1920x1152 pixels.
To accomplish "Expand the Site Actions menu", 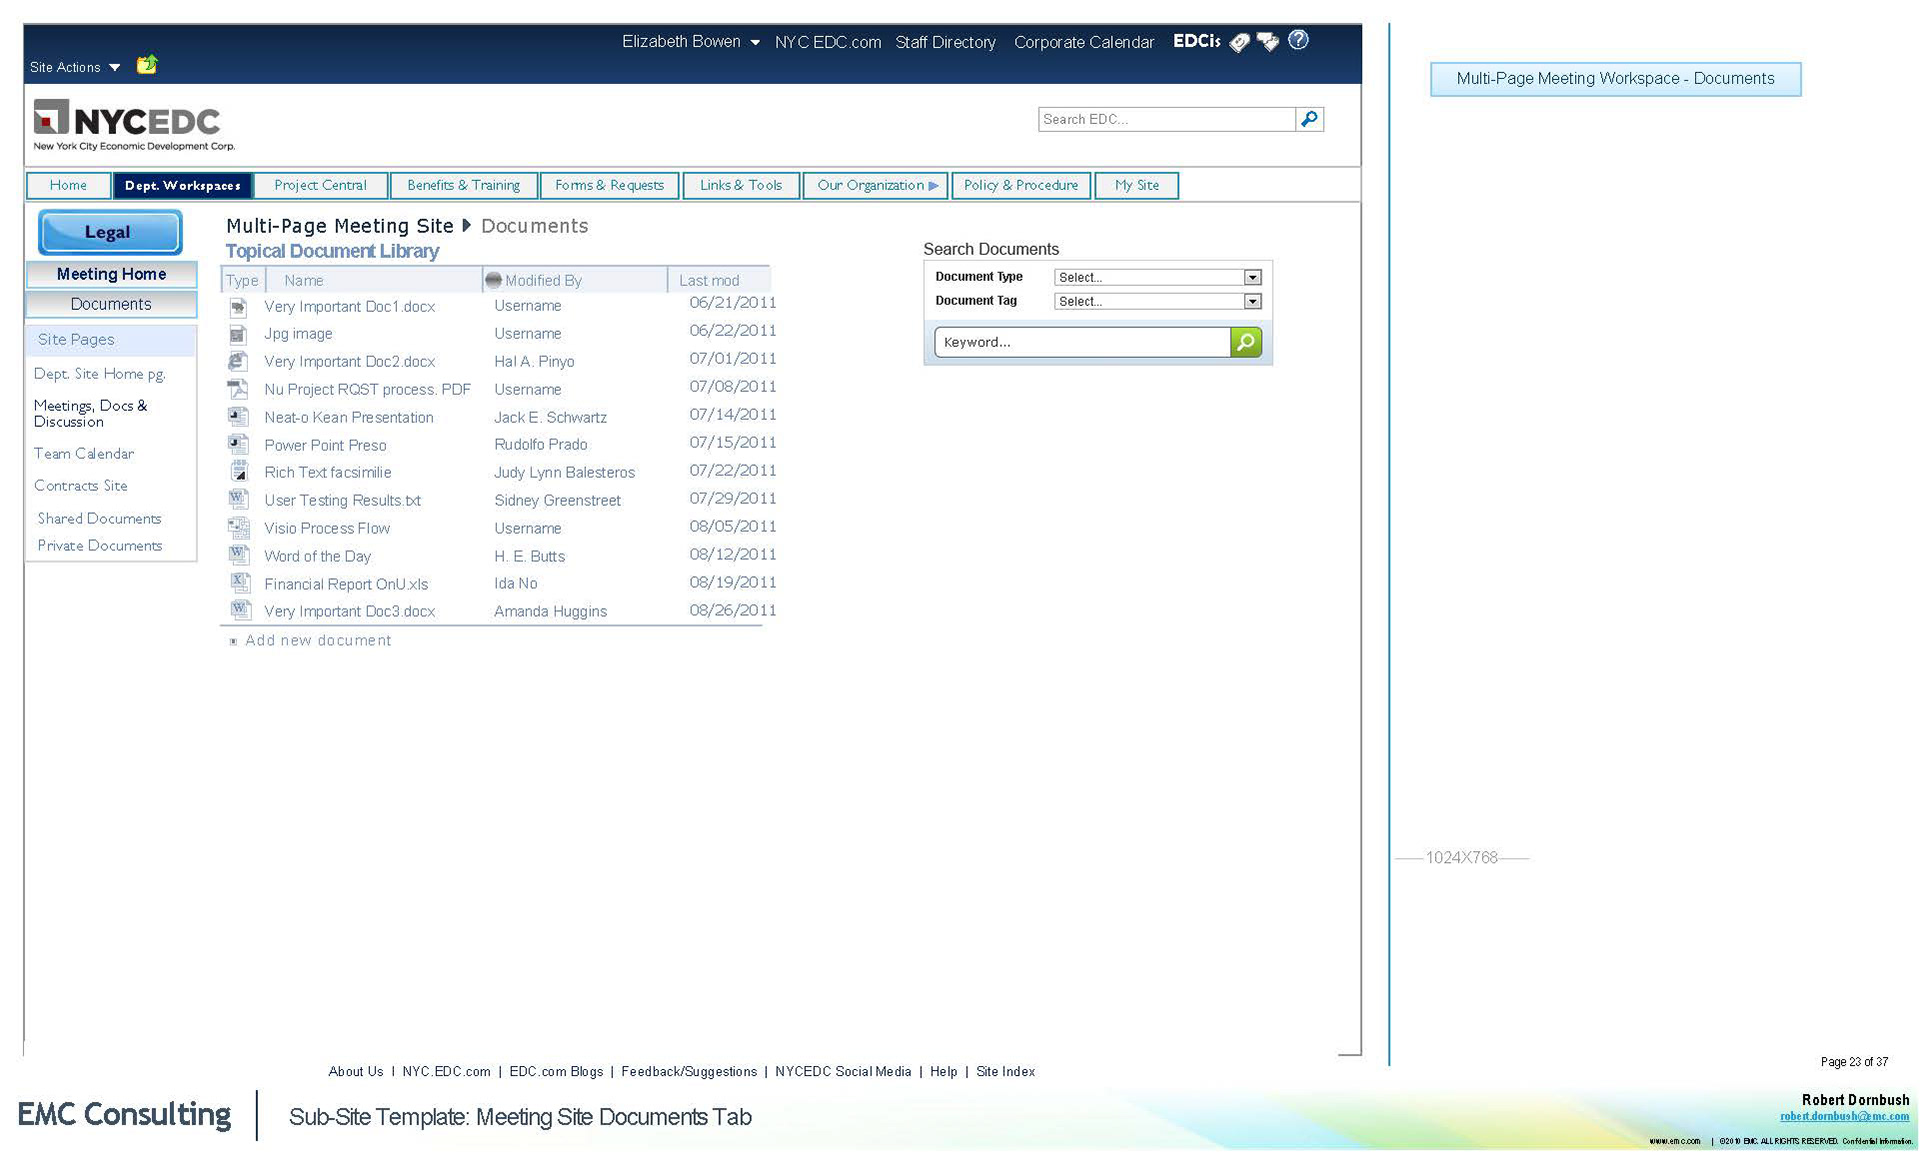I will 75,67.
